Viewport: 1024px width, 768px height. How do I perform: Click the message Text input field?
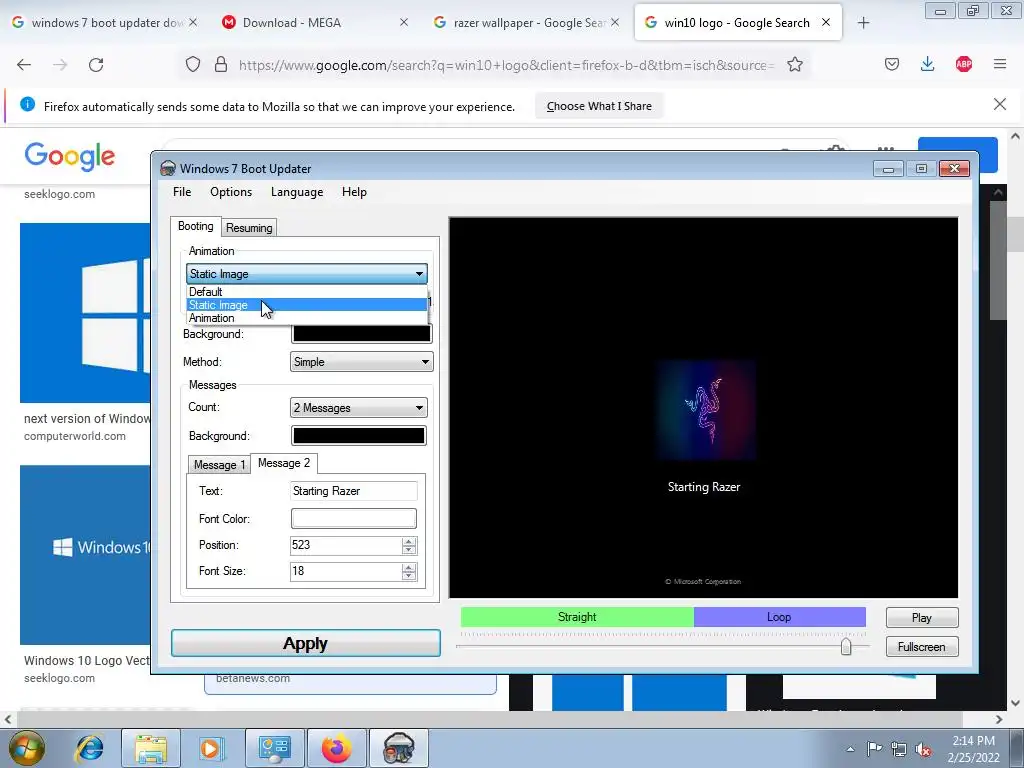[353, 491]
